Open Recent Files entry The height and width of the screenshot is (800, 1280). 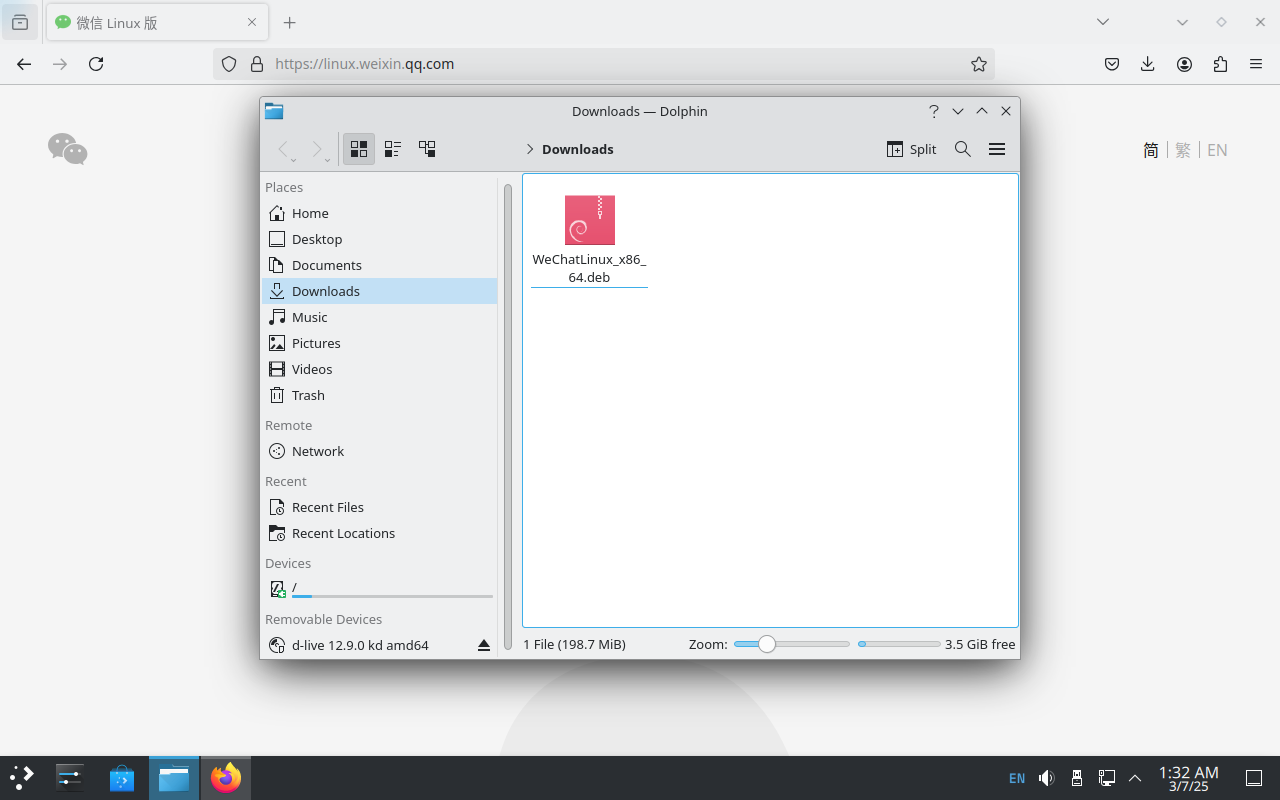tap(379, 507)
